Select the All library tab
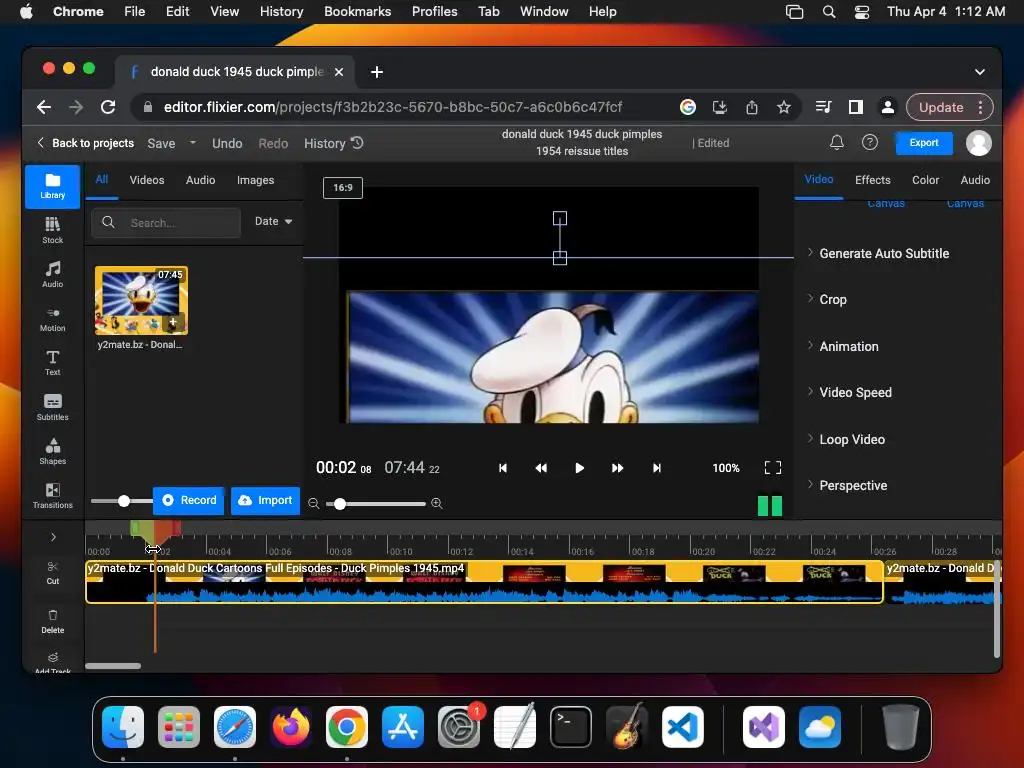Viewport: 1024px width, 768px height. (101, 180)
